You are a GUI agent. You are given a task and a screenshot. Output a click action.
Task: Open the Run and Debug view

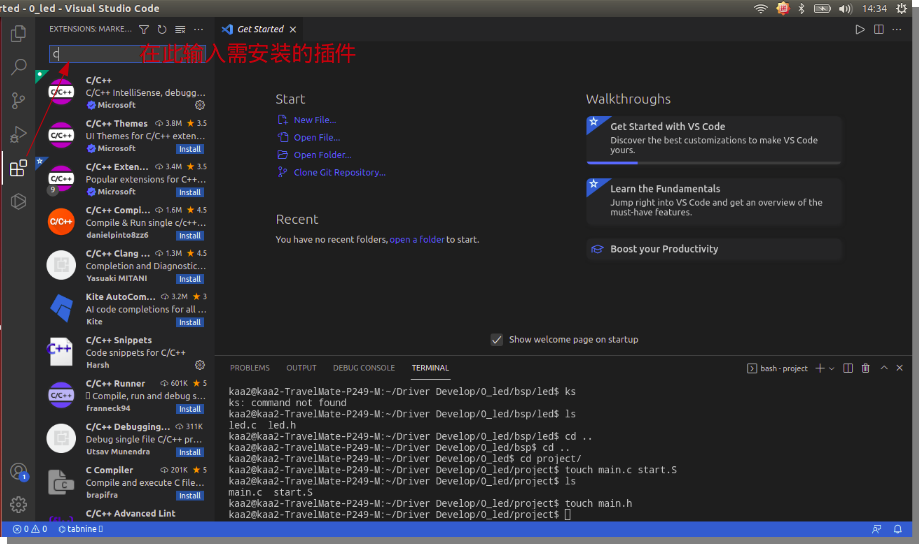click(18, 134)
